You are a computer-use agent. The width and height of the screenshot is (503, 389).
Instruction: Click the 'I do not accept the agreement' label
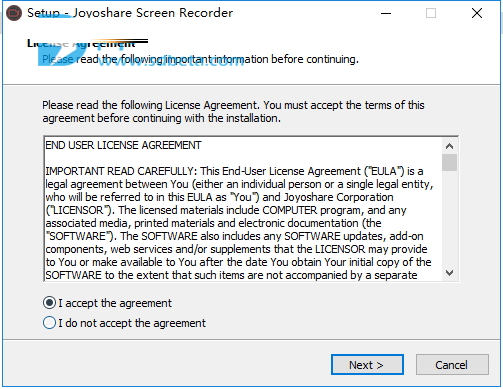[x=132, y=323]
